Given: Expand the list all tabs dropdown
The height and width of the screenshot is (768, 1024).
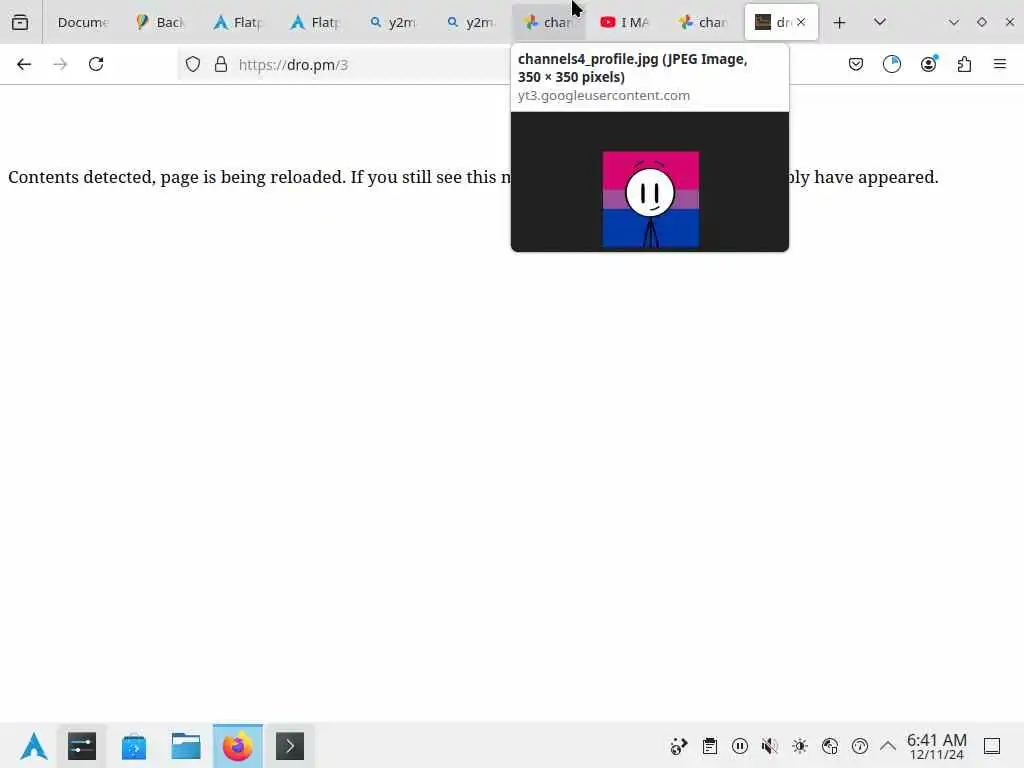Looking at the screenshot, I should 880,22.
